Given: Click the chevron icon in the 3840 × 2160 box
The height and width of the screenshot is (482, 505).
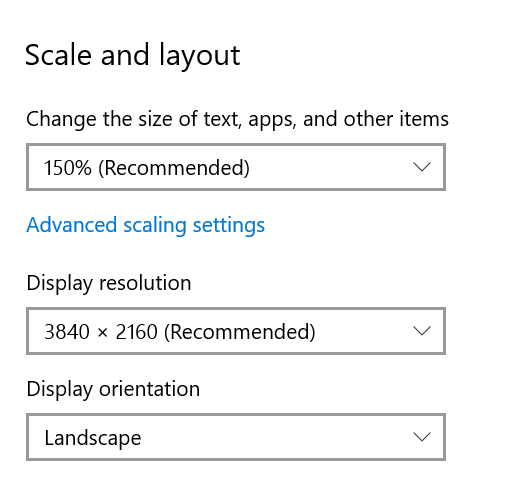Looking at the screenshot, I should 422,331.
